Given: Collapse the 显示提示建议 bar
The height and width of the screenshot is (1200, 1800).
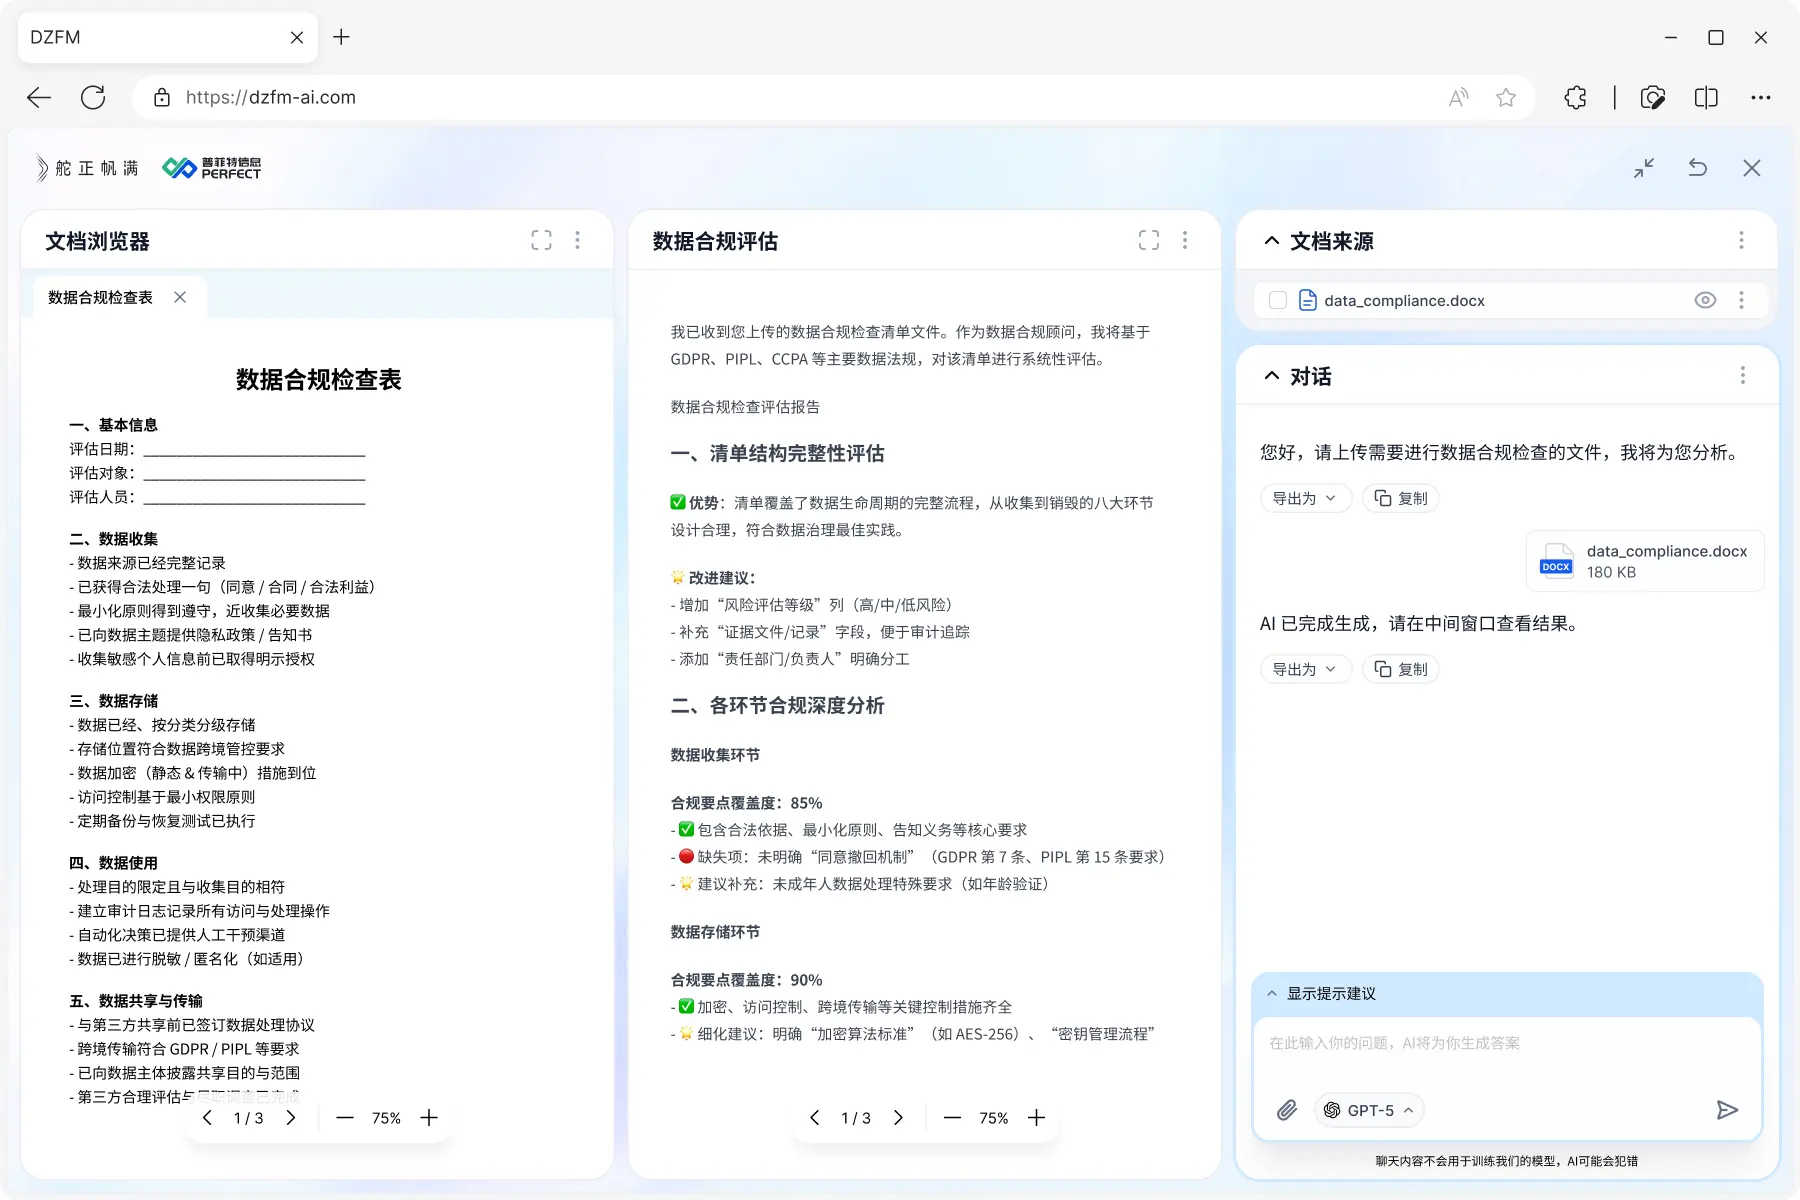Looking at the screenshot, I should tap(1272, 994).
